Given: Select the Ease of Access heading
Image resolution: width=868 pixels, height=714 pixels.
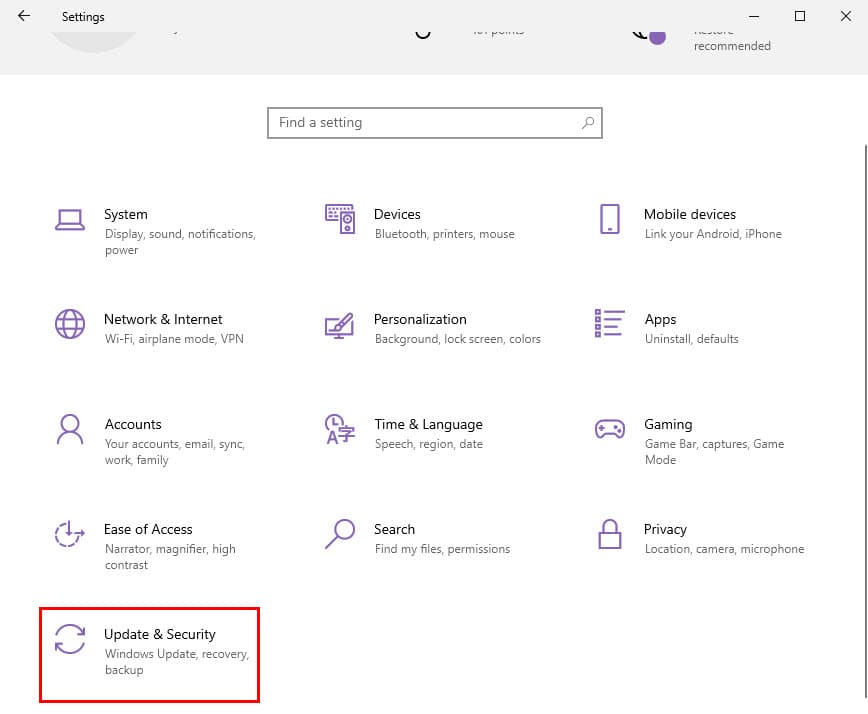Looking at the screenshot, I should 148,529.
